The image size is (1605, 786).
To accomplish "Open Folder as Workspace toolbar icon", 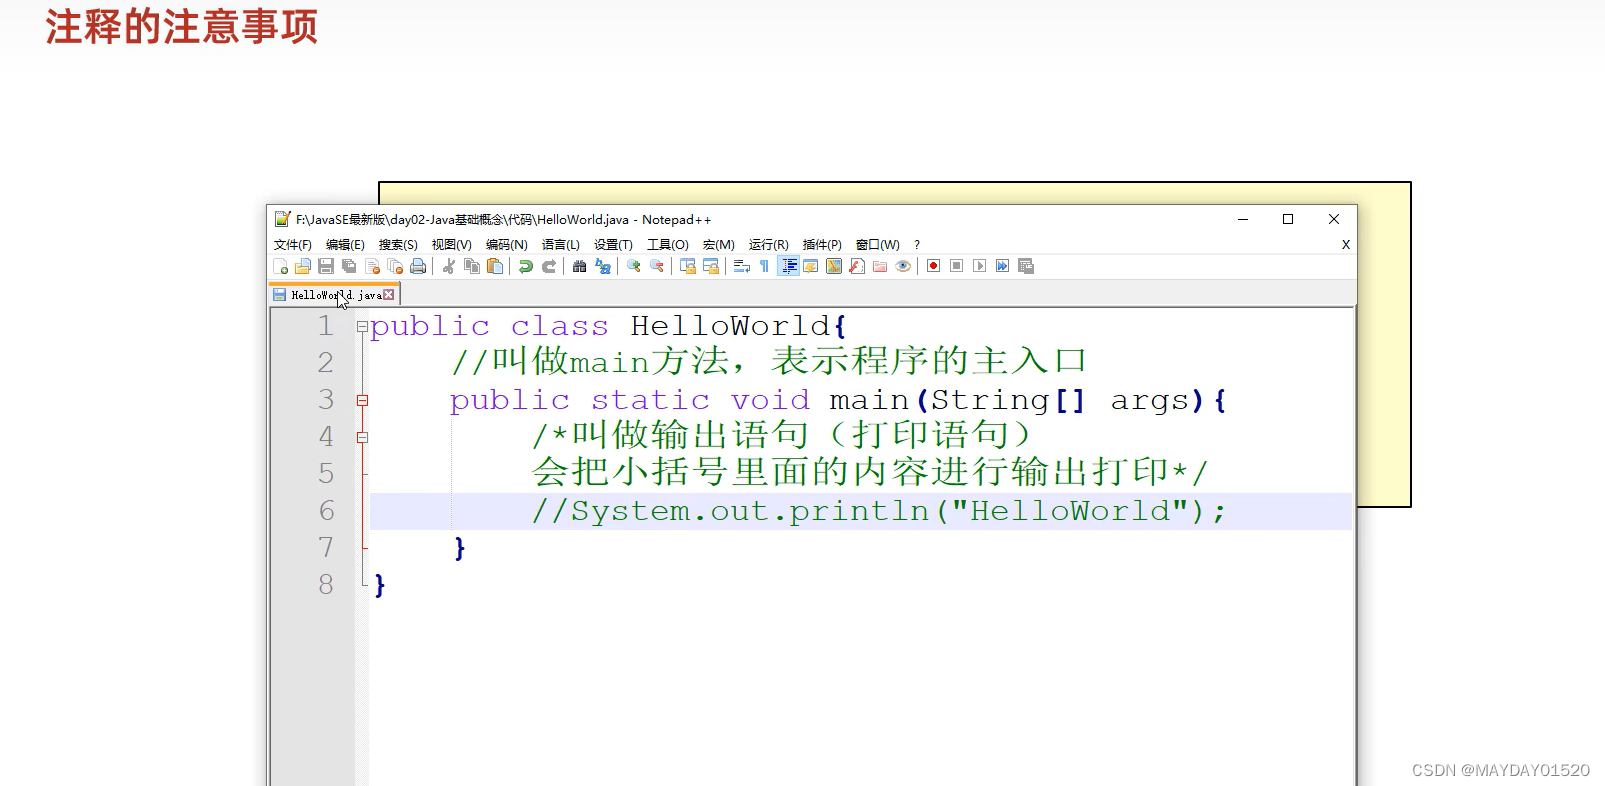I will coord(880,266).
